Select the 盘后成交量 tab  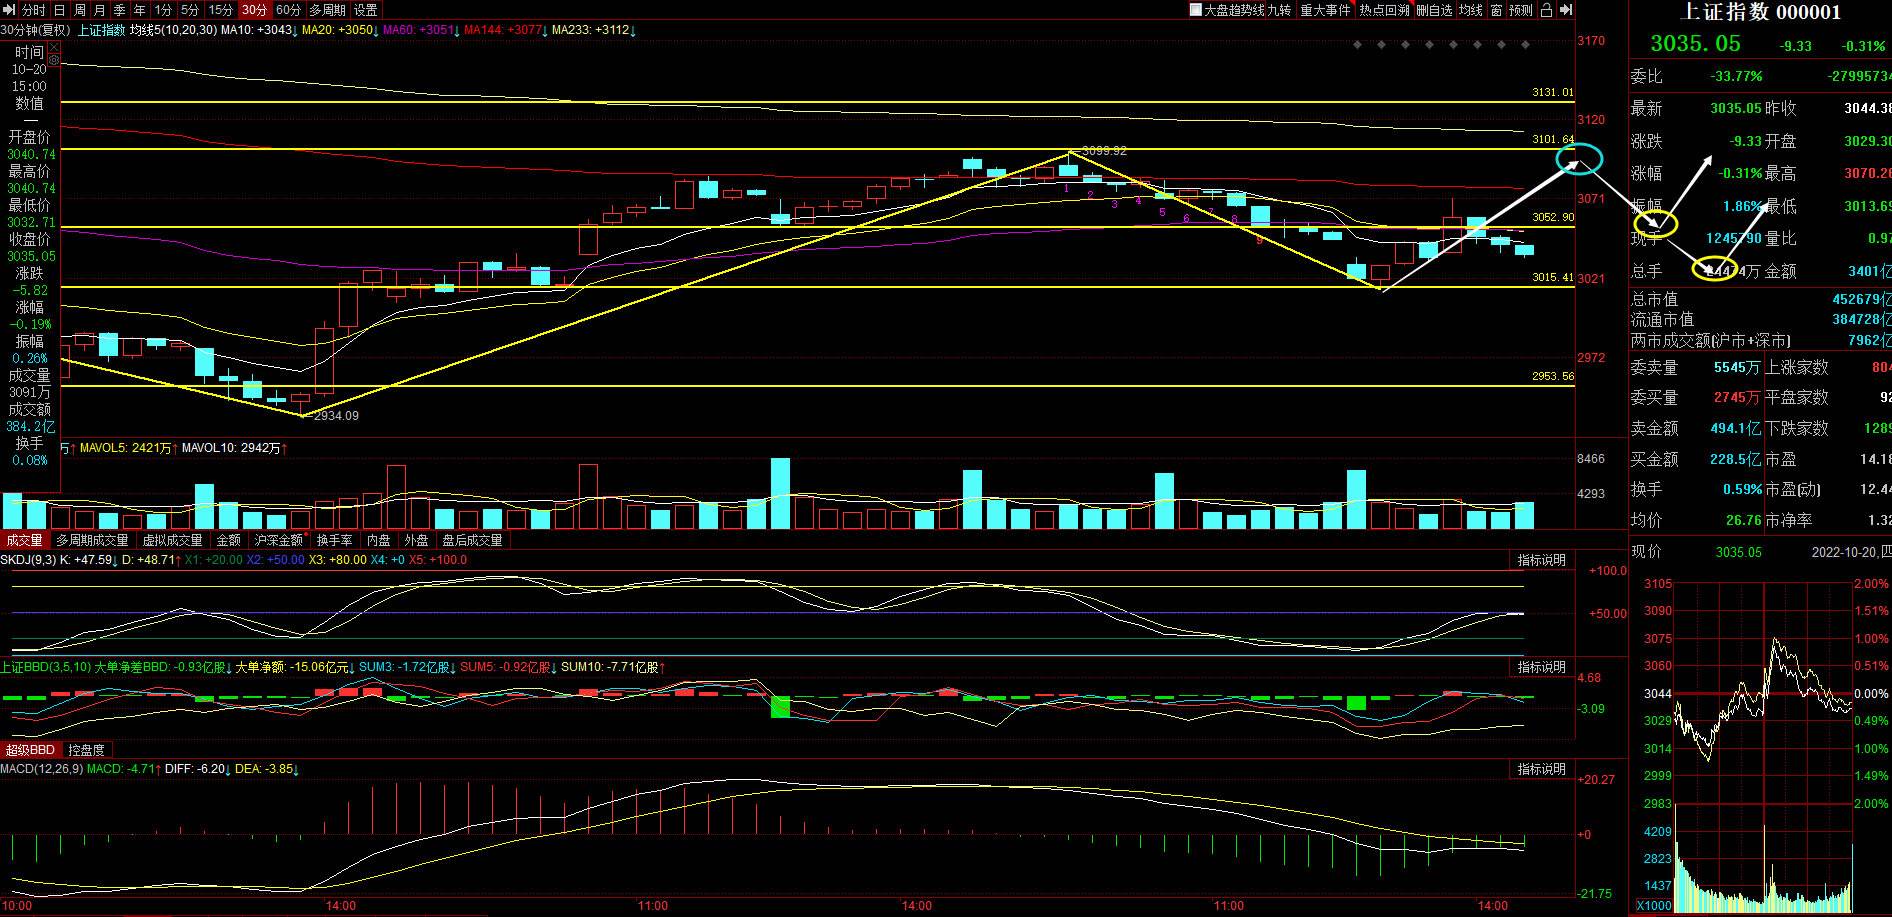[472, 540]
